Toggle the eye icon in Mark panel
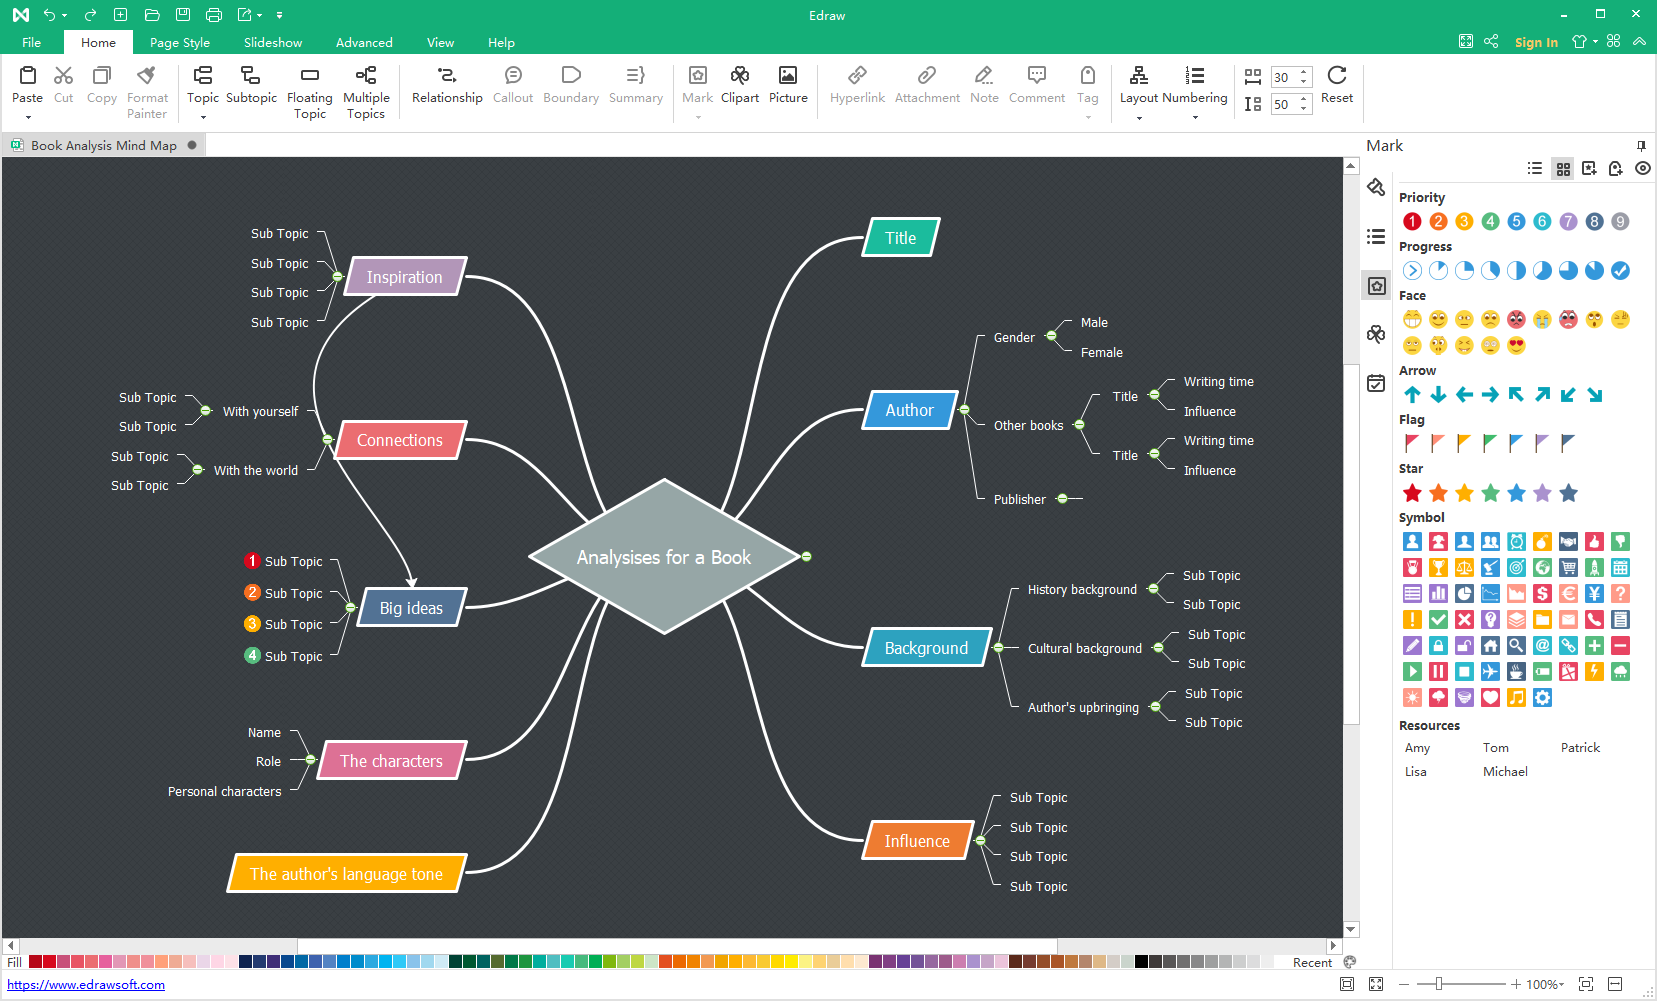 click(1642, 169)
